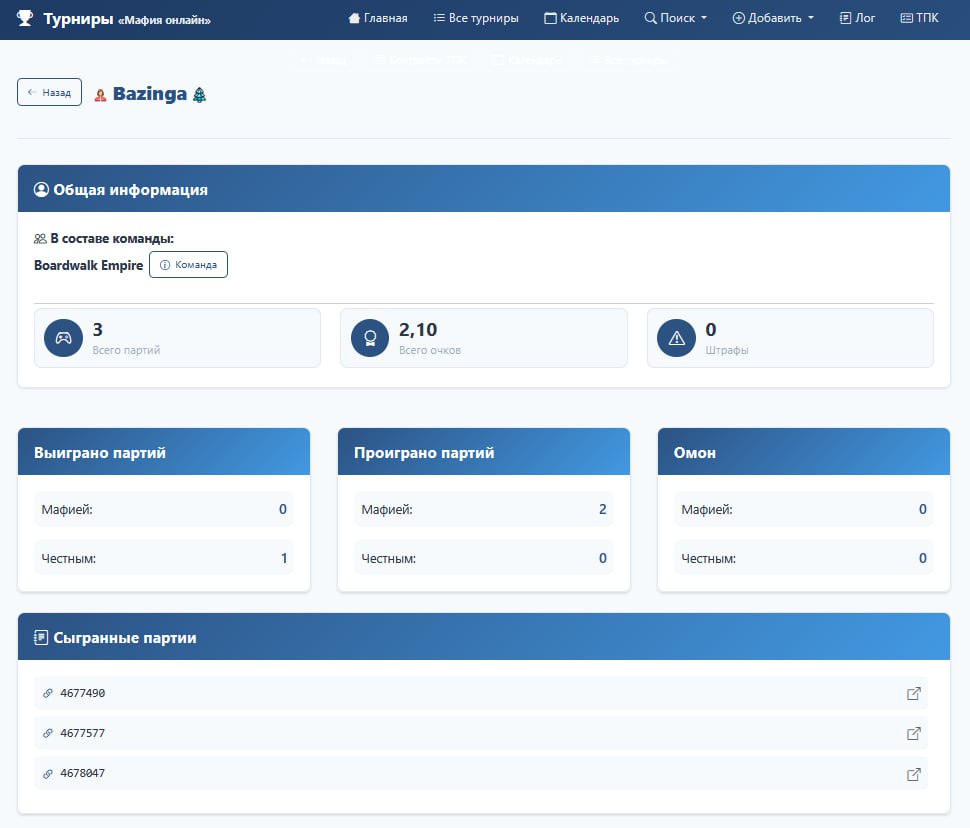Viewport: 970px width, 828px height.
Task: Go to Главная in navigation bar
Action: 377,18
